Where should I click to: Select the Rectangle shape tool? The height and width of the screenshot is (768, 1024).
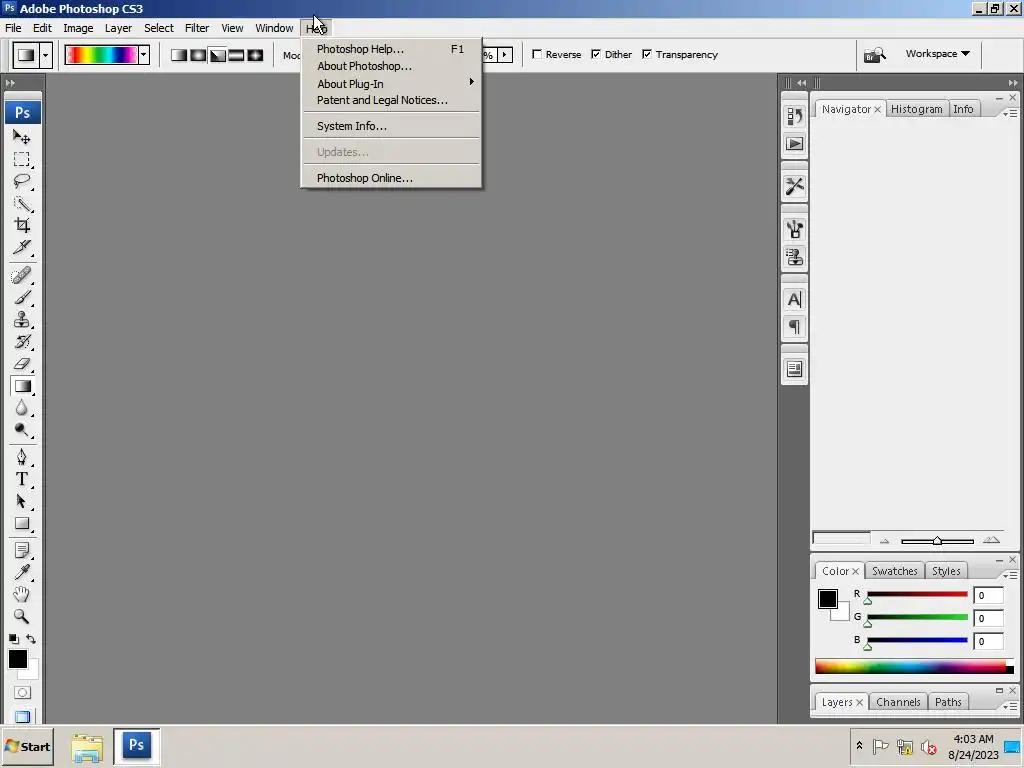click(x=22, y=523)
